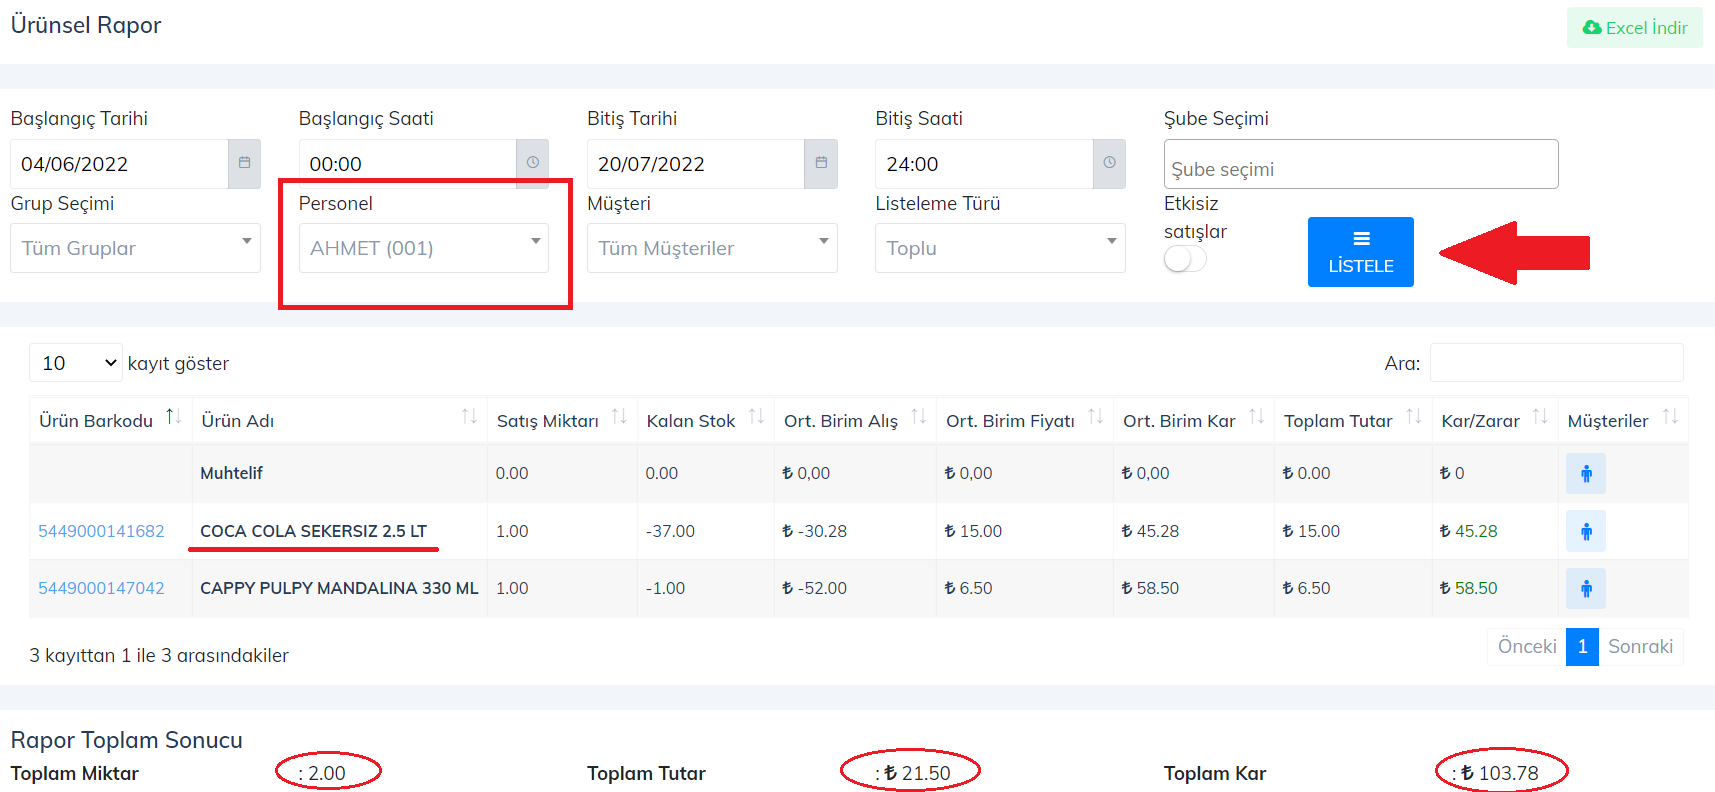The width and height of the screenshot is (1715, 792).
Task: Download report with Excel İndir
Action: coord(1634,28)
